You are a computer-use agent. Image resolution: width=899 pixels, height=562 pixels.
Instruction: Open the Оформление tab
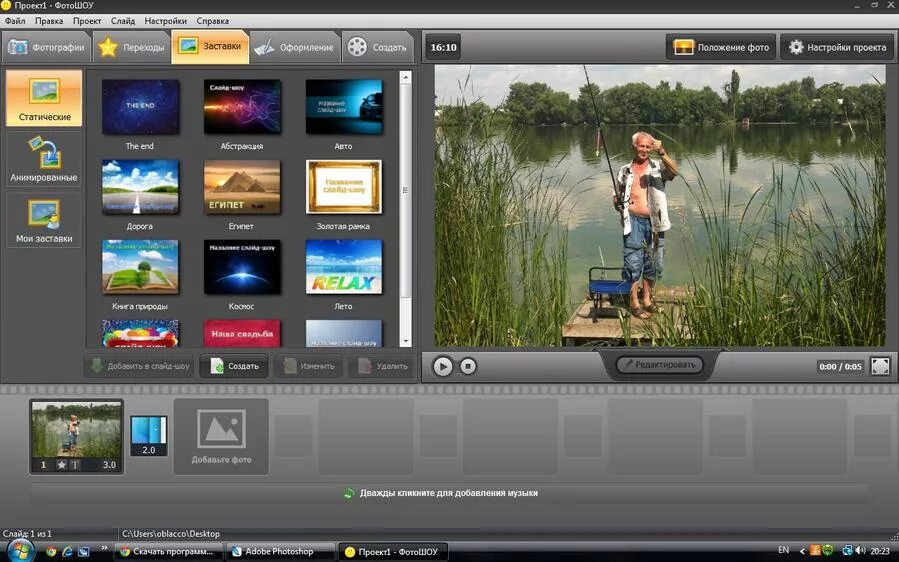(x=295, y=48)
